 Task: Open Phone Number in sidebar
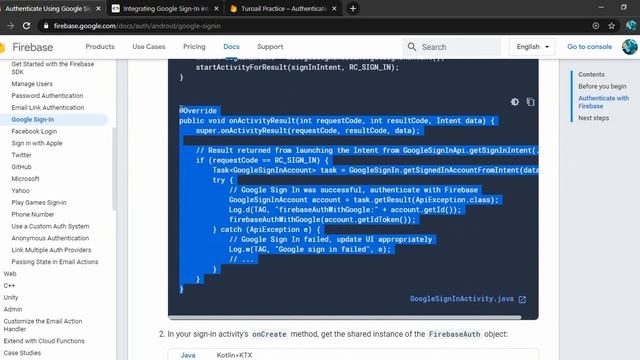tap(33, 214)
